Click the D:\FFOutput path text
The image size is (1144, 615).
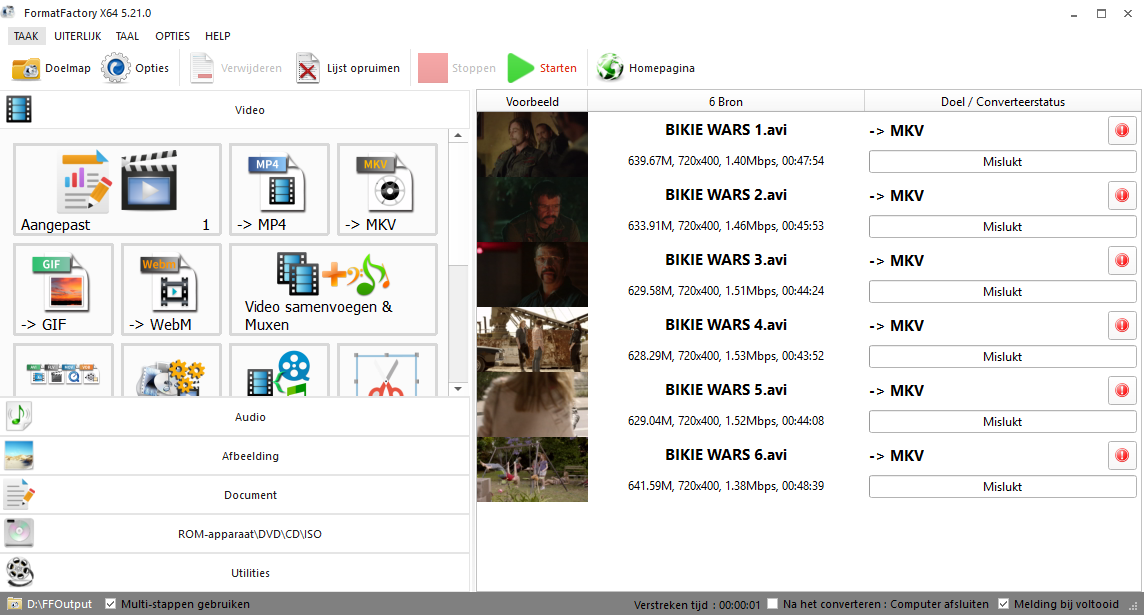click(x=60, y=604)
